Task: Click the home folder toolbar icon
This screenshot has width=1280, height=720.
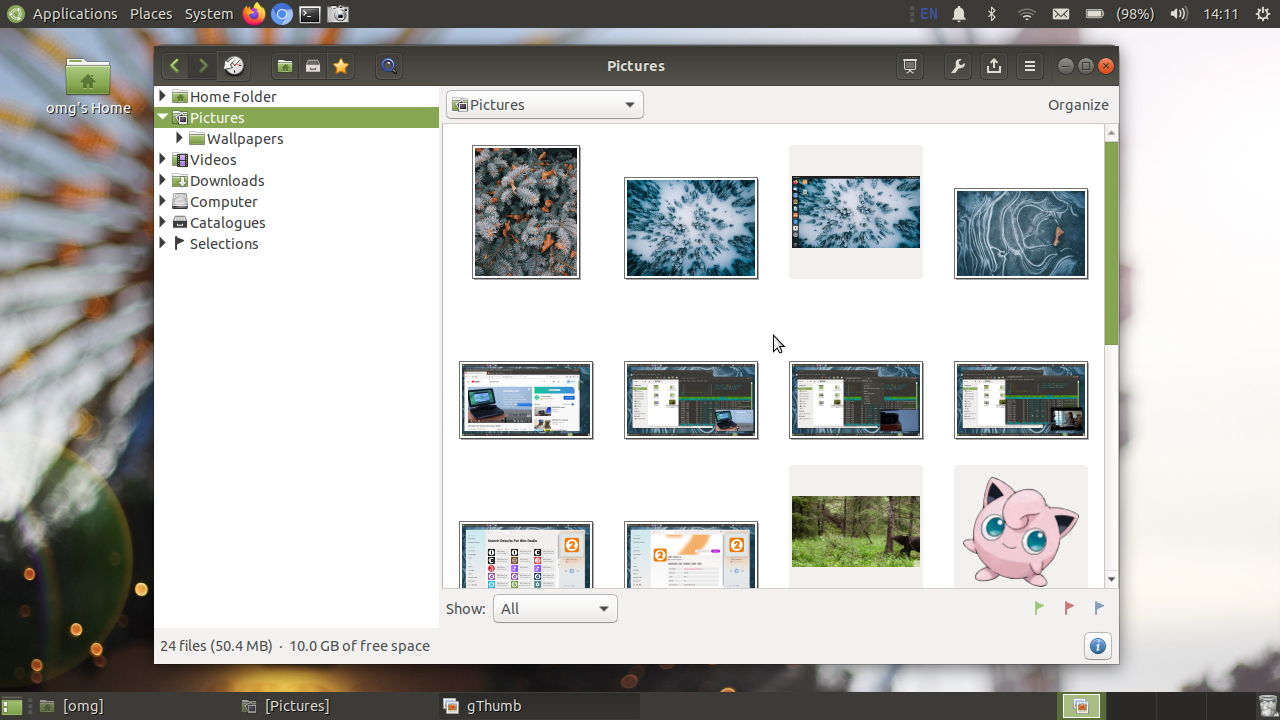Action: click(x=285, y=66)
